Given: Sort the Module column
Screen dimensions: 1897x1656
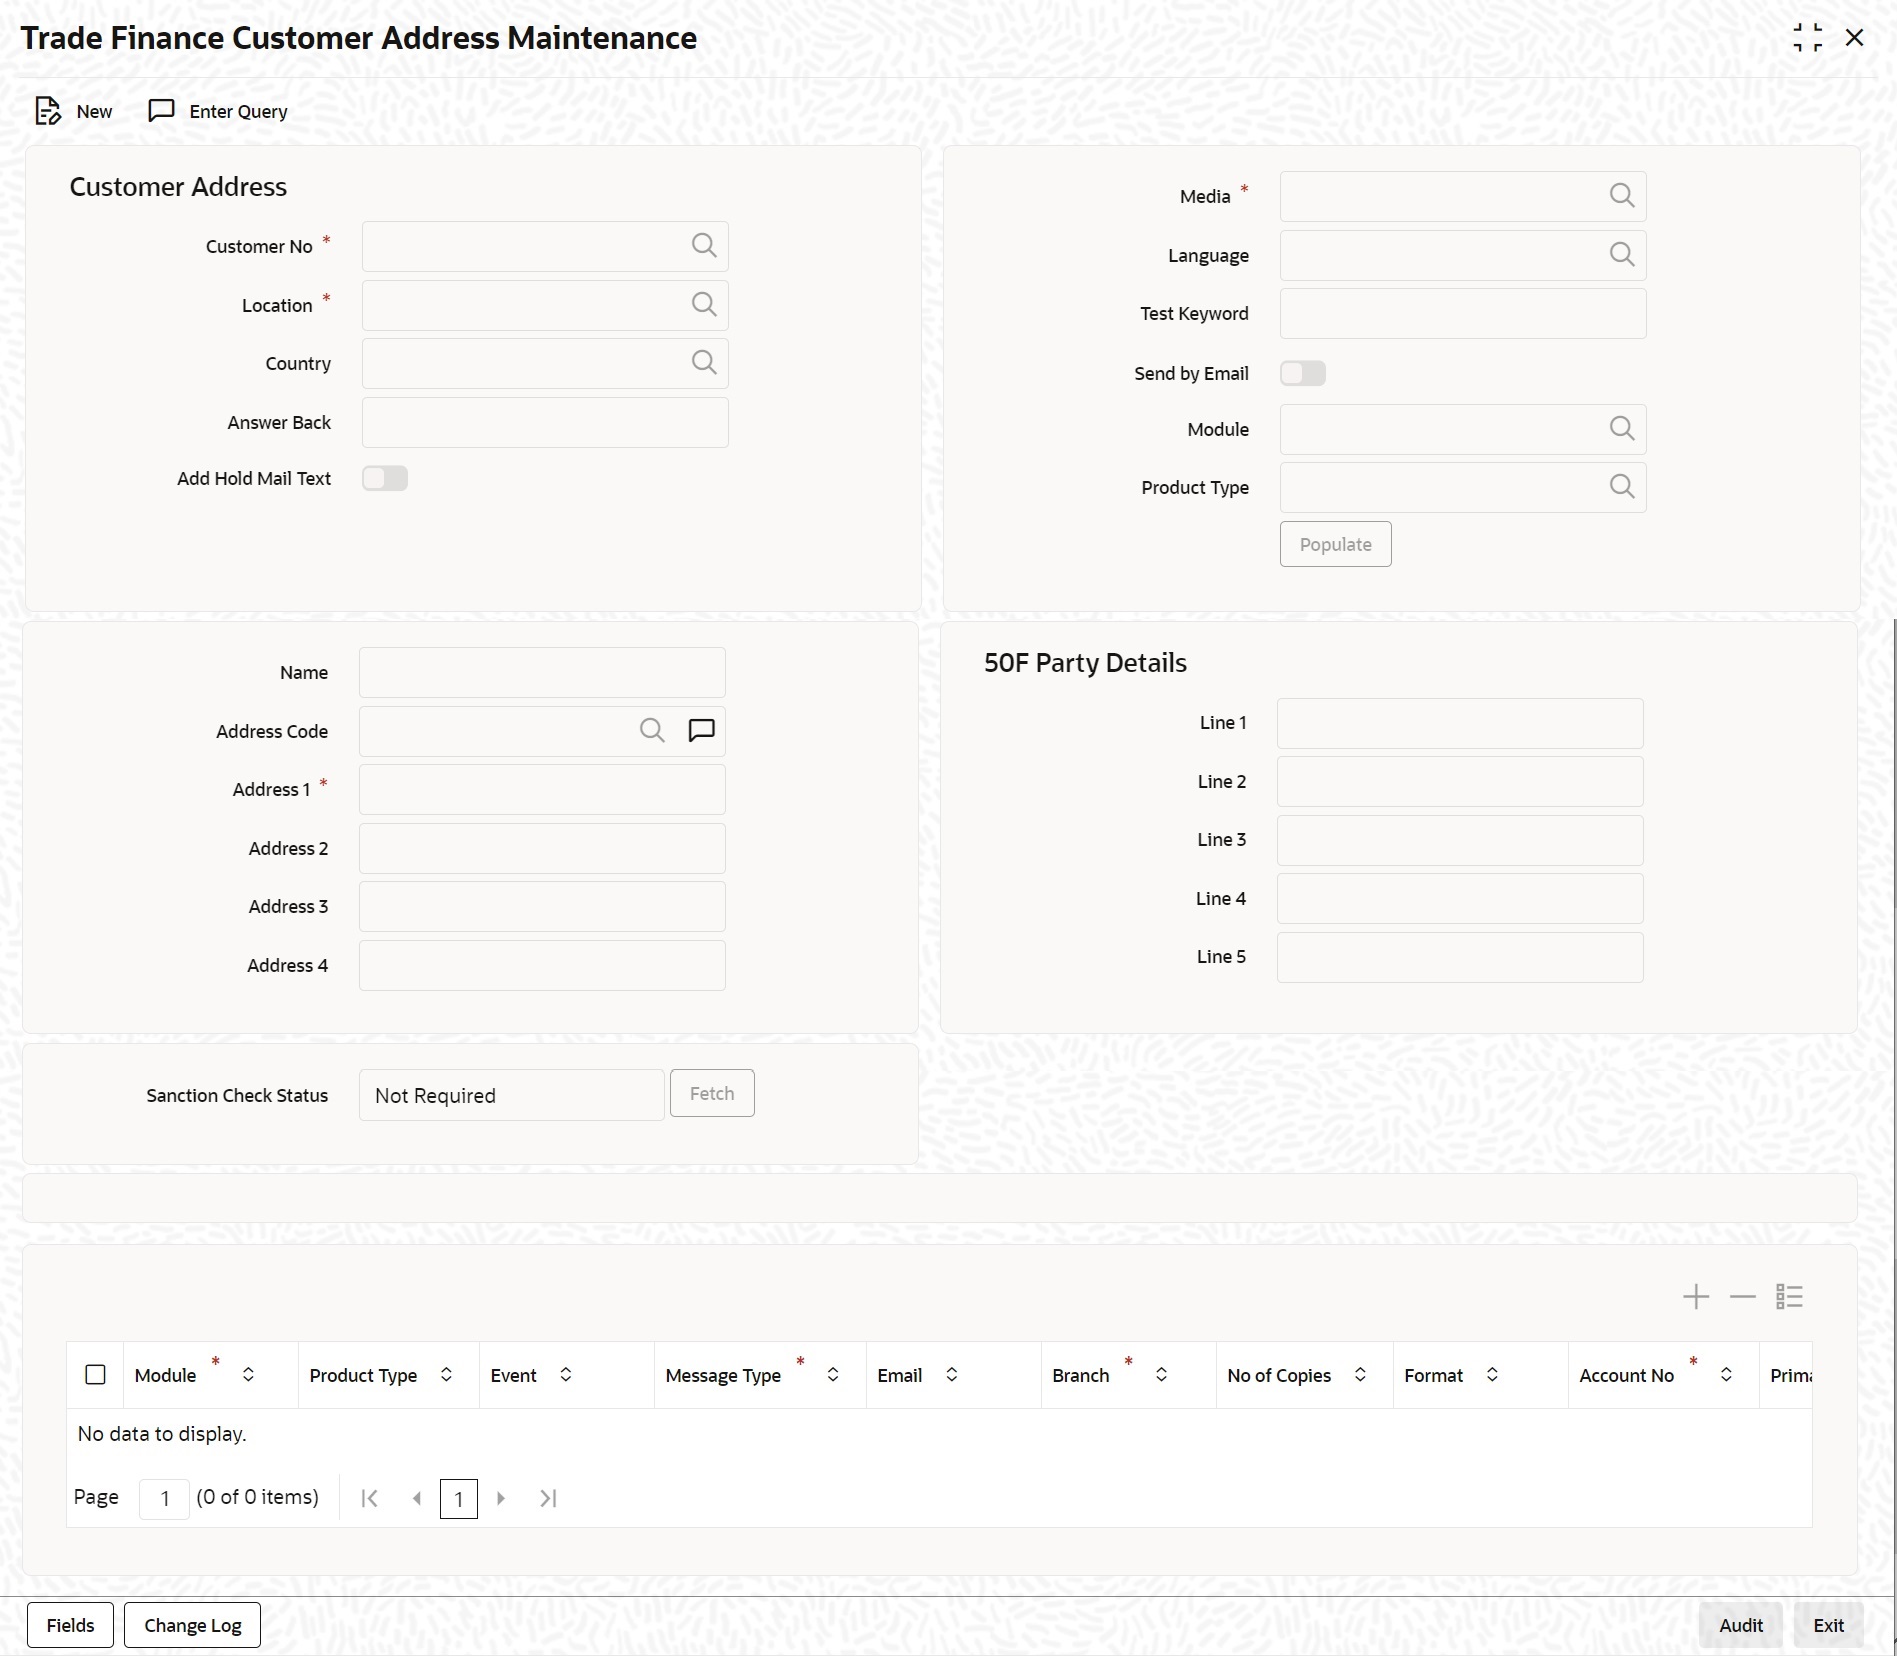Looking at the screenshot, I should [x=250, y=1375].
